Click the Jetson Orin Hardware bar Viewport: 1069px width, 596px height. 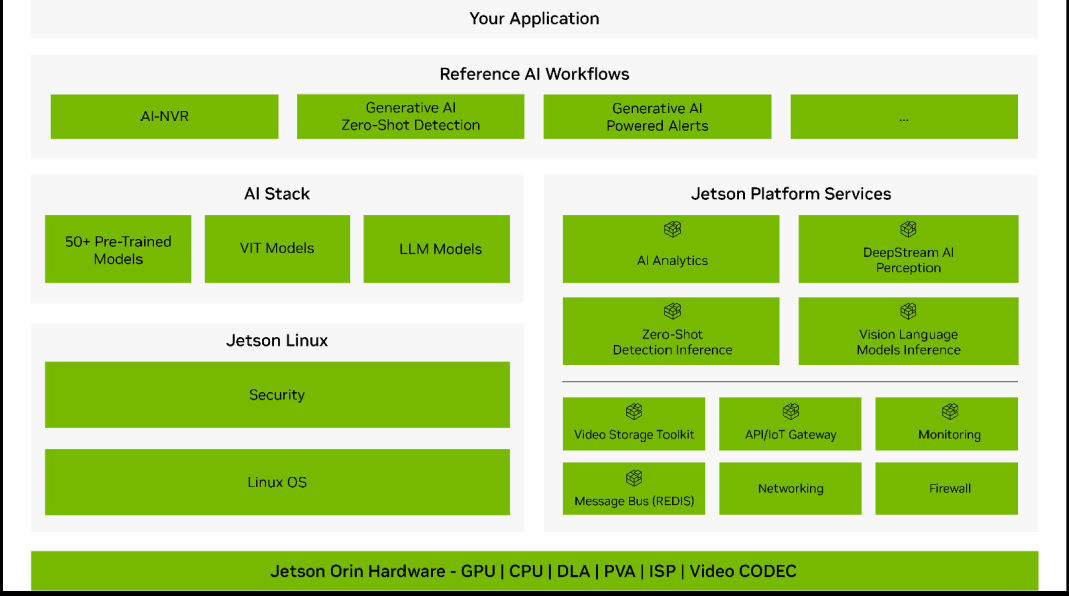pyautogui.click(x=534, y=571)
